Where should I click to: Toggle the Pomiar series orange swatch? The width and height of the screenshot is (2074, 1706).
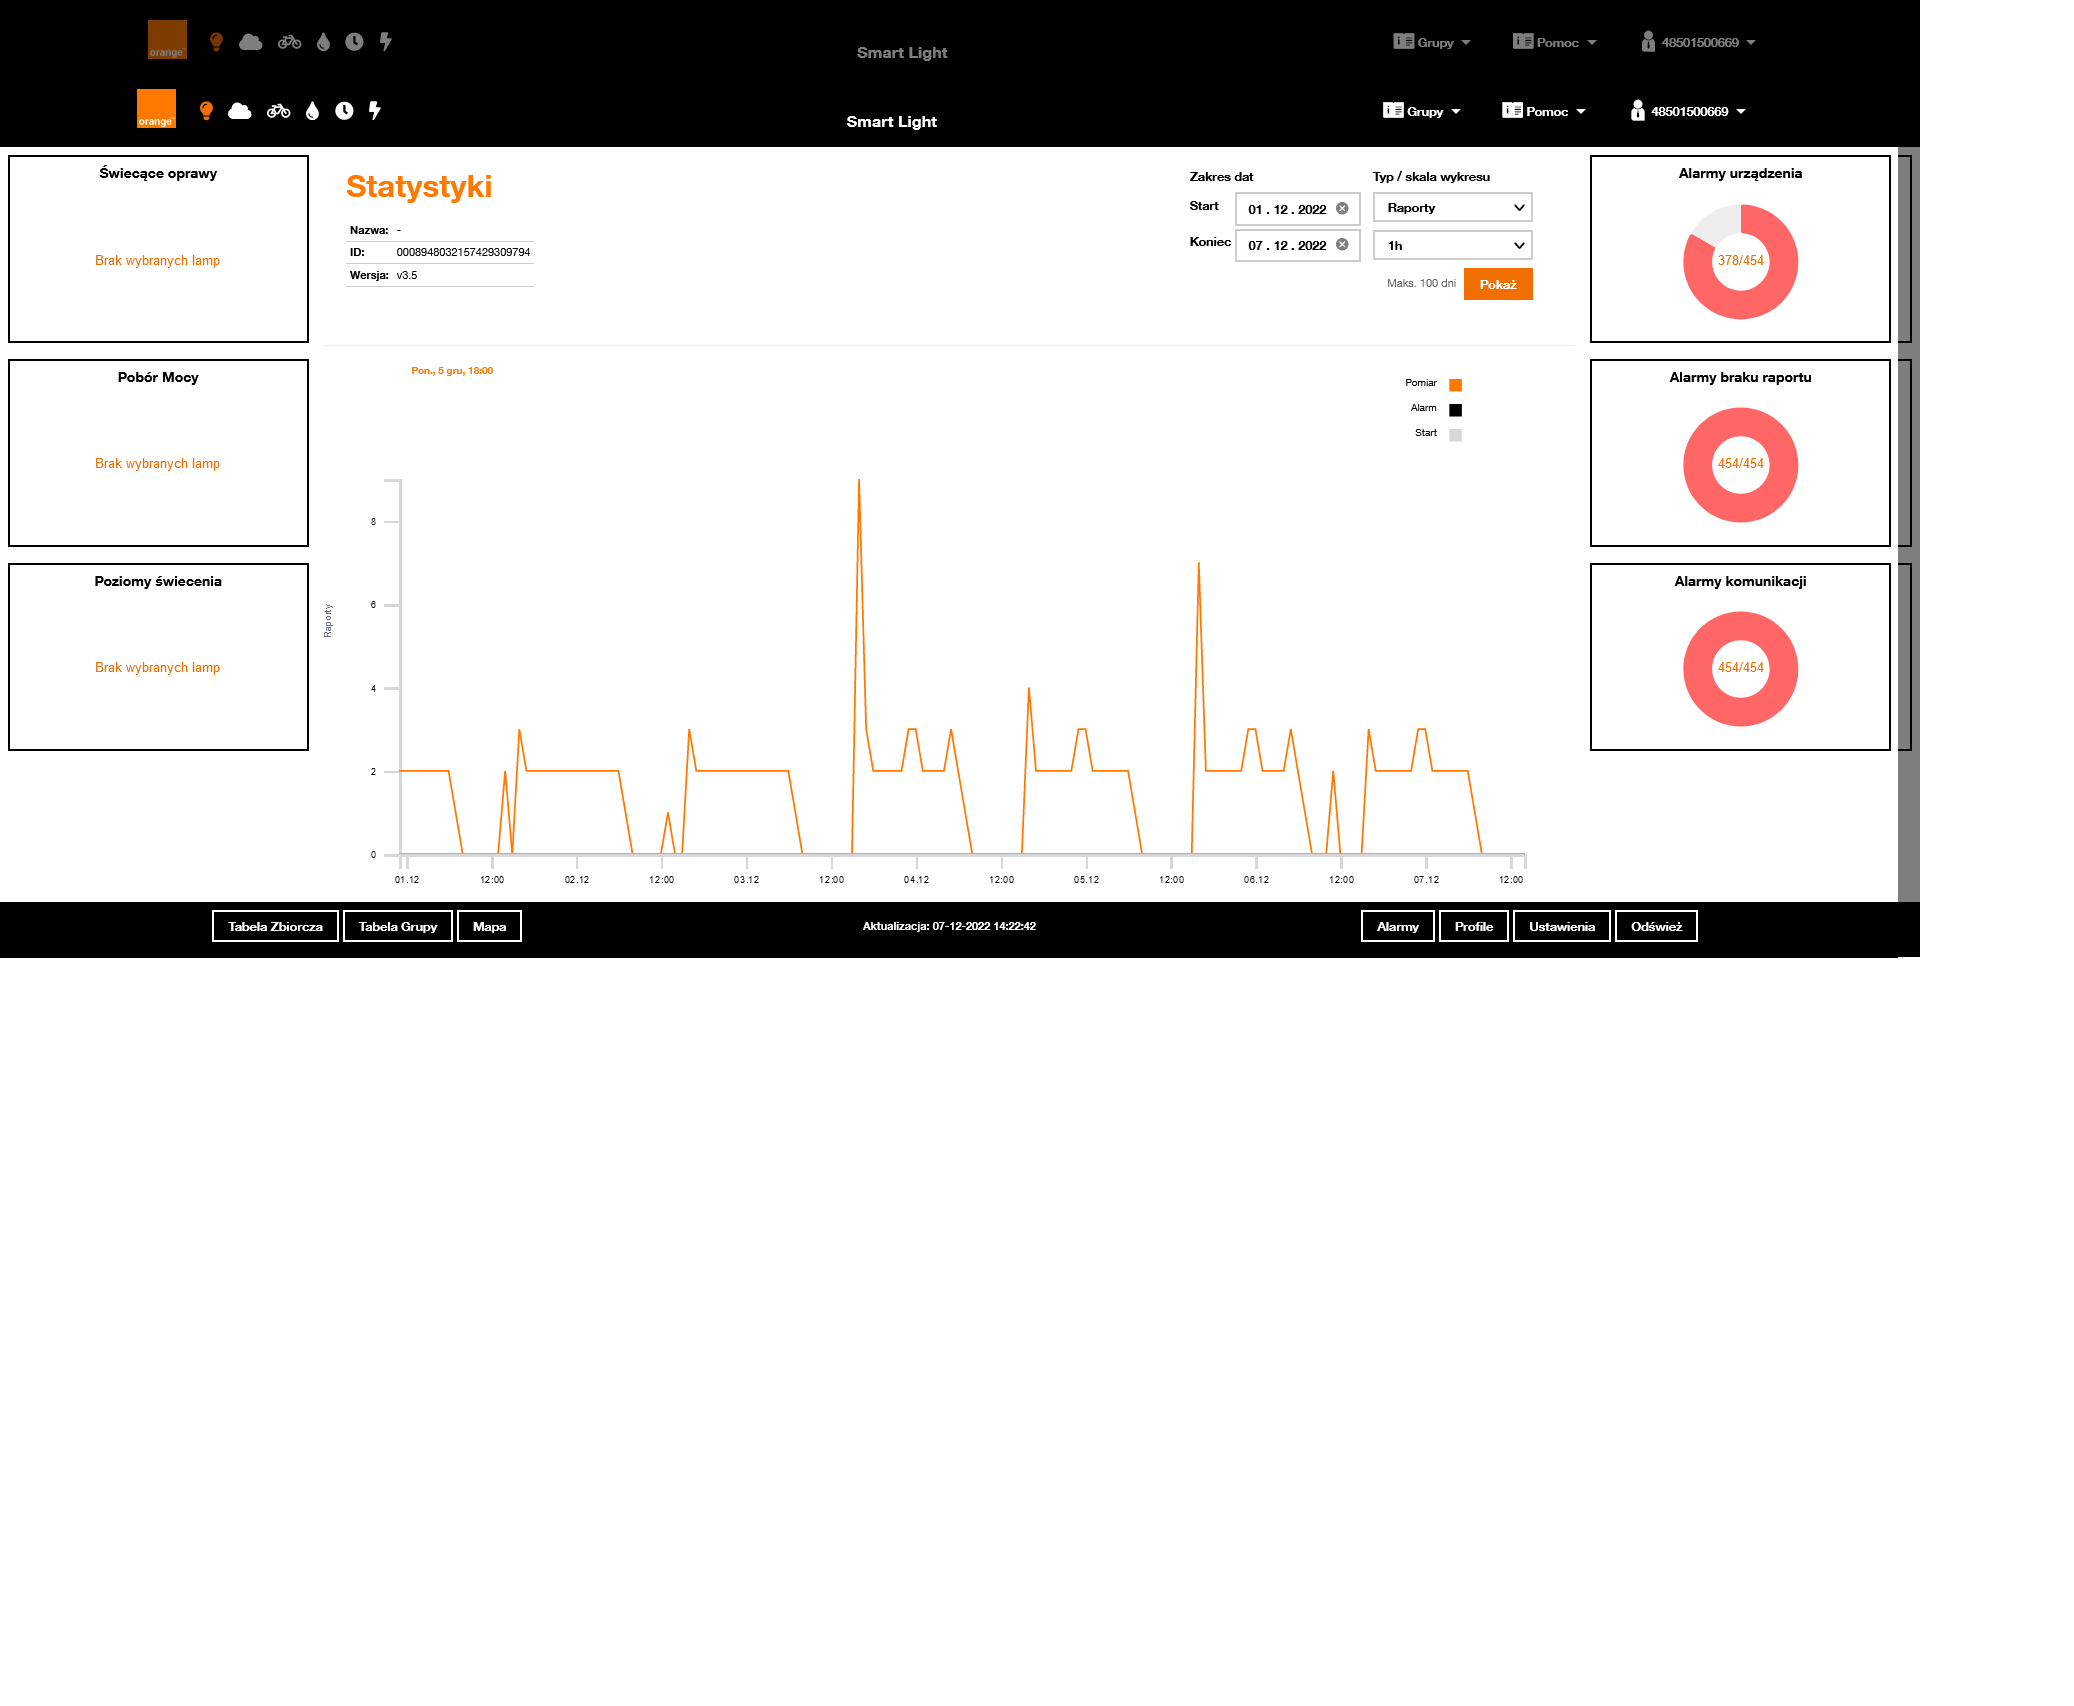(1455, 385)
